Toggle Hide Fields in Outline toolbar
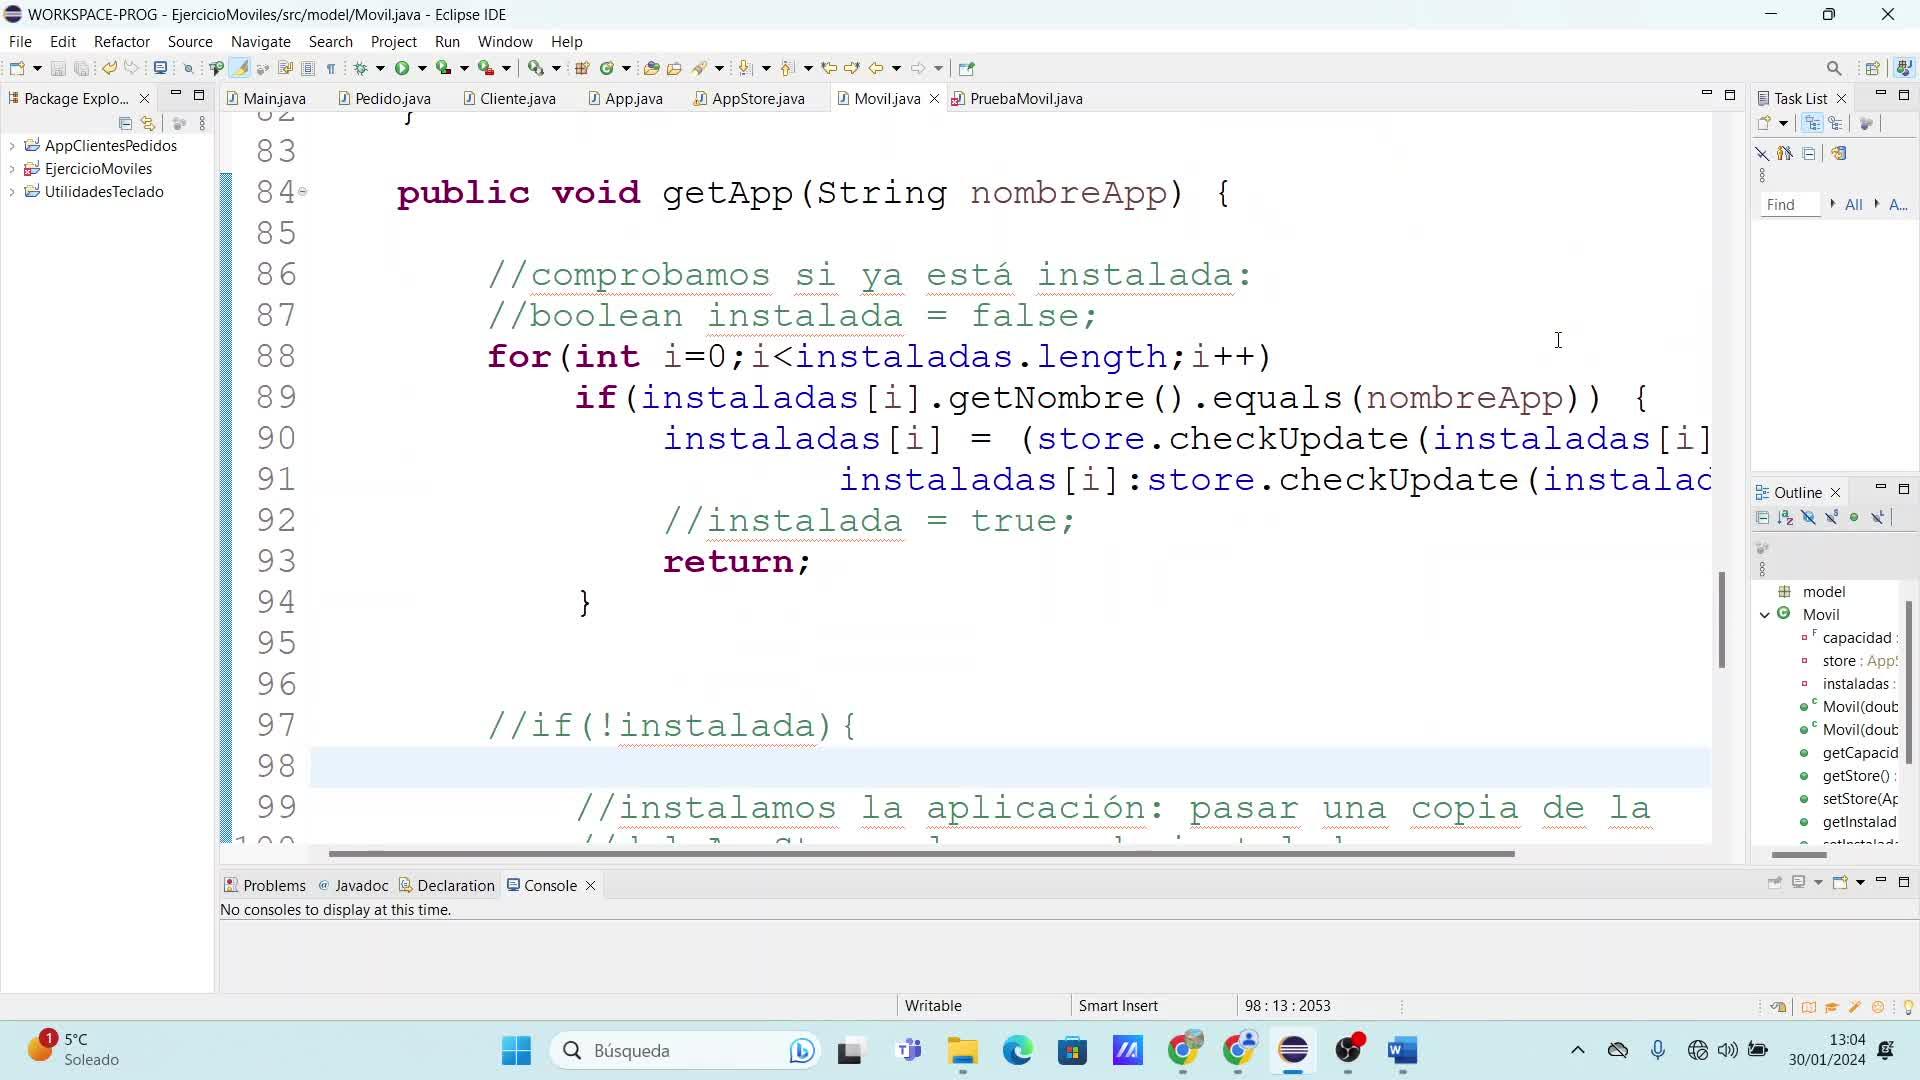Screen dimensions: 1920x1080 point(1808,517)
